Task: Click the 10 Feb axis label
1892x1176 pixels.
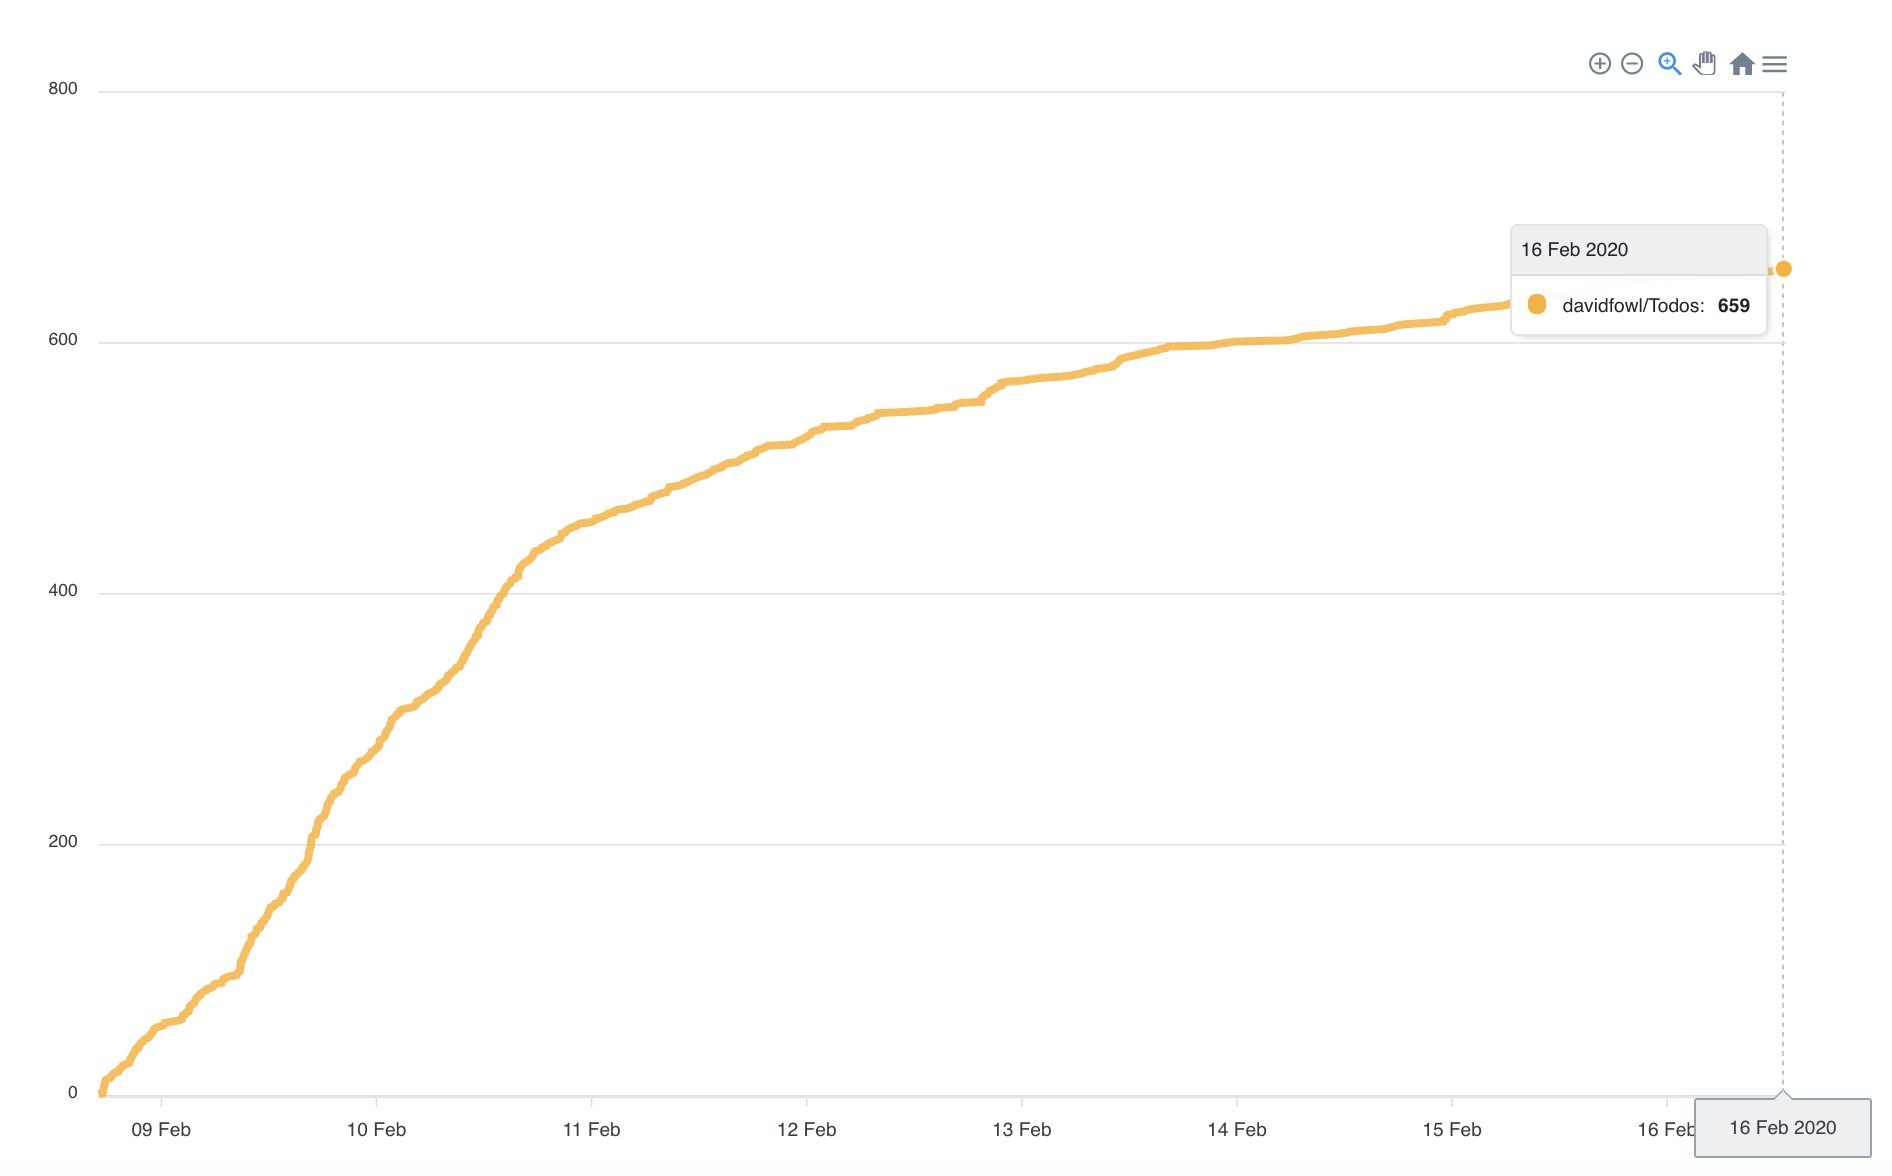Action: tap(376, 1129)
